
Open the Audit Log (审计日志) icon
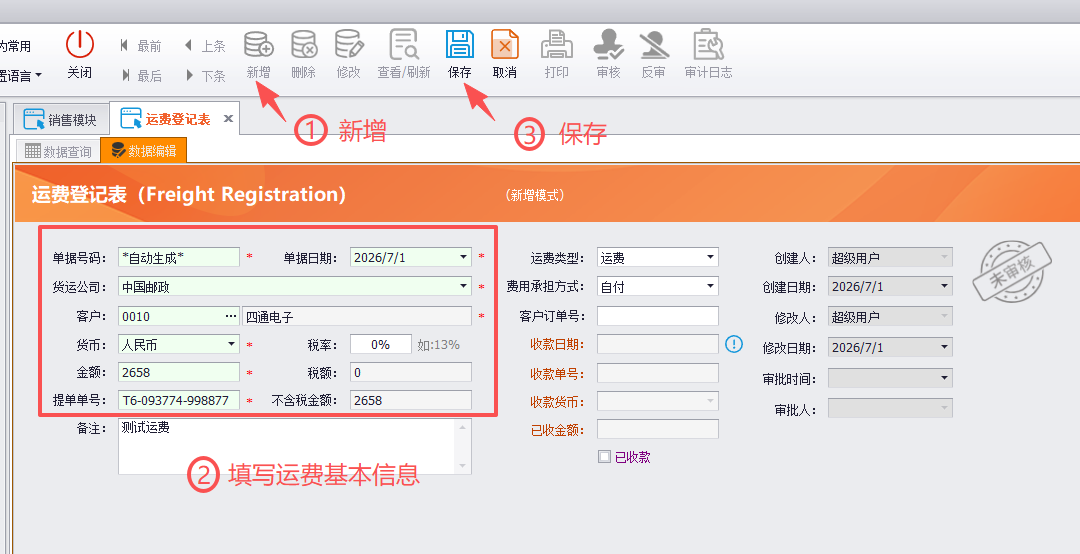tap(708, 44)
